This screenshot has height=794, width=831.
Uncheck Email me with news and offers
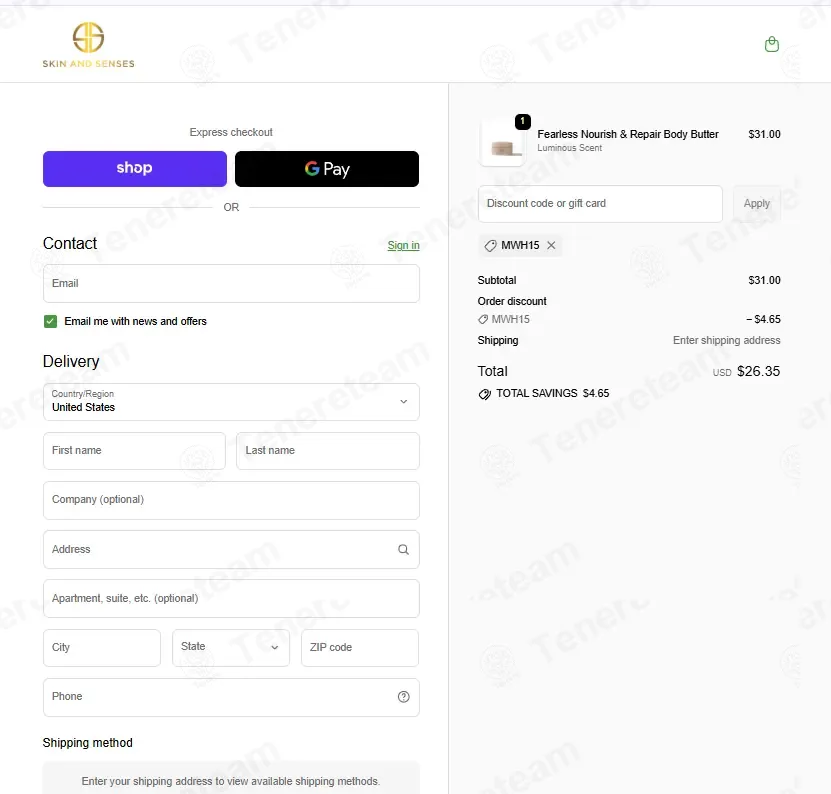[50, 321]
